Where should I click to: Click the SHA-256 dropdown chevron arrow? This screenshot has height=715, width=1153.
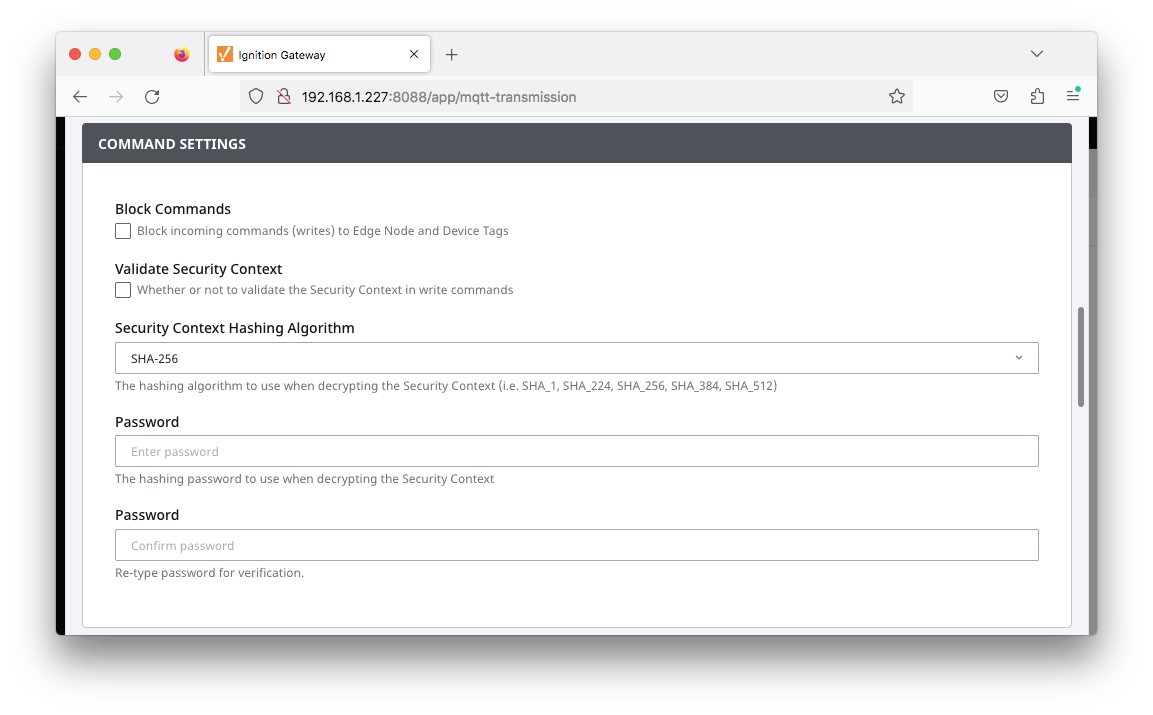click(1019, 358)
